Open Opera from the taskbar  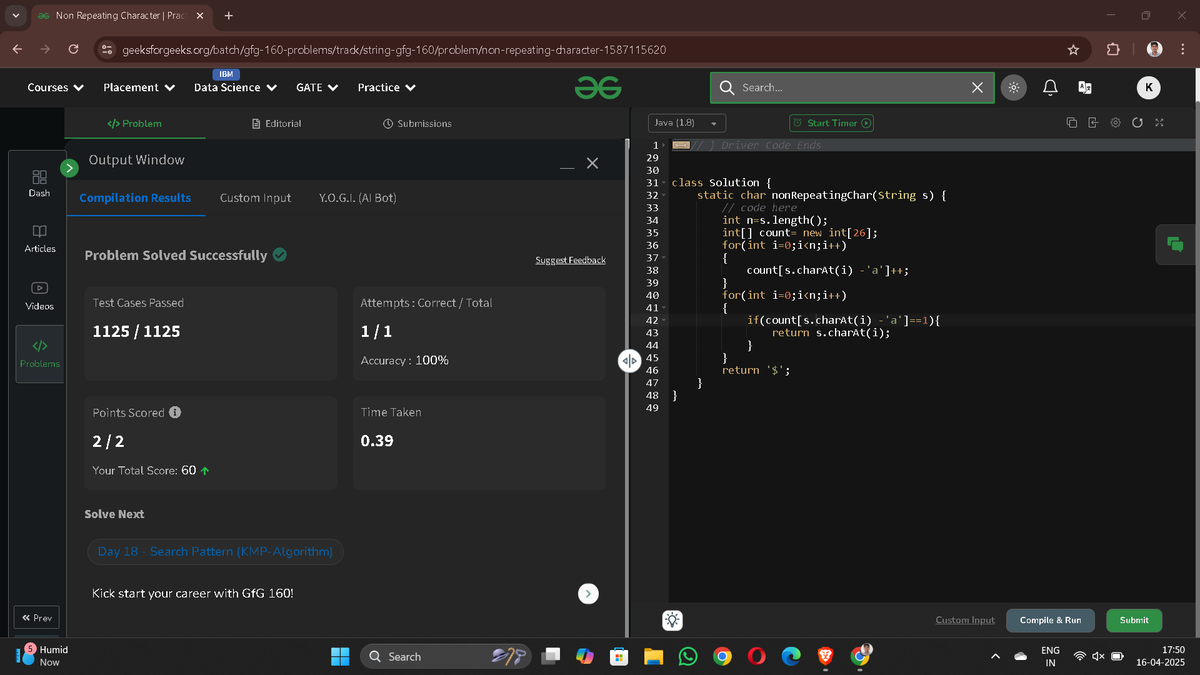(x=756, y=656)
